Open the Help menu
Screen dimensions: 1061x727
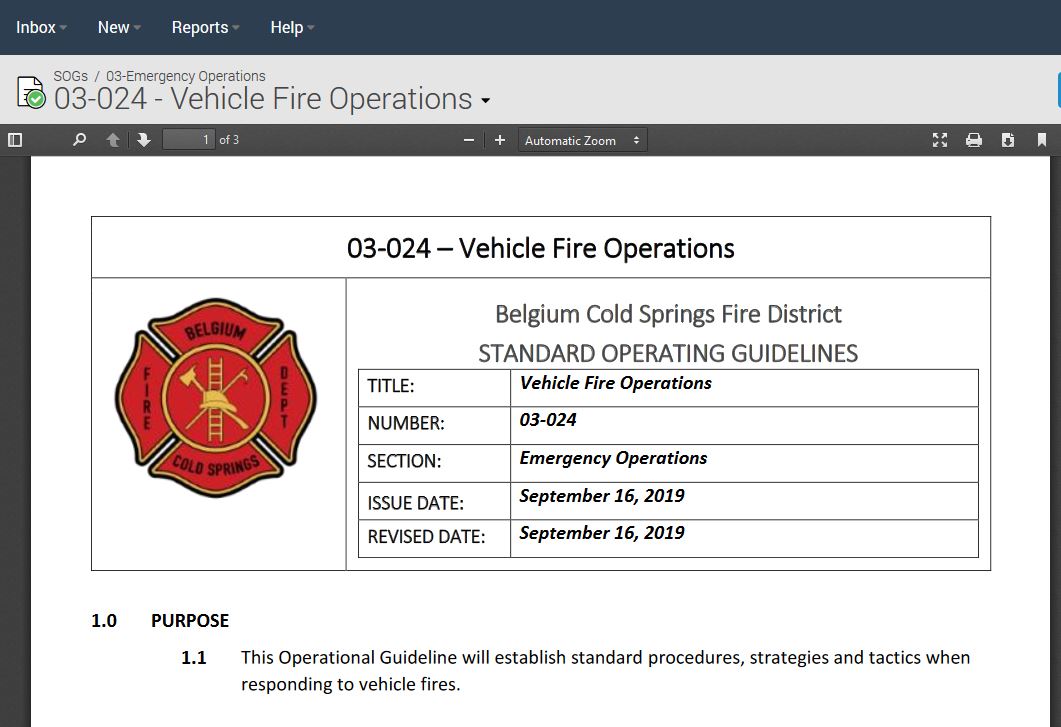click(292, 27)
